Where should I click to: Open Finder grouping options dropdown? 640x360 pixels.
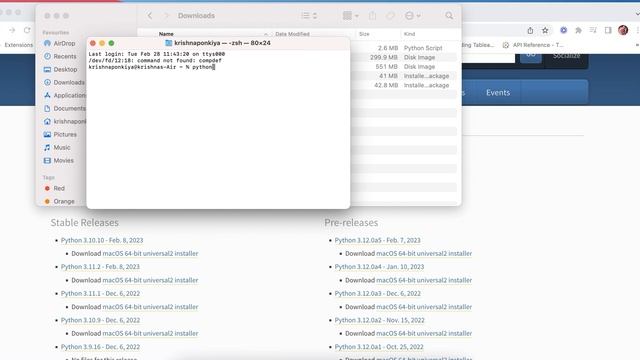(x=350, y=16)
